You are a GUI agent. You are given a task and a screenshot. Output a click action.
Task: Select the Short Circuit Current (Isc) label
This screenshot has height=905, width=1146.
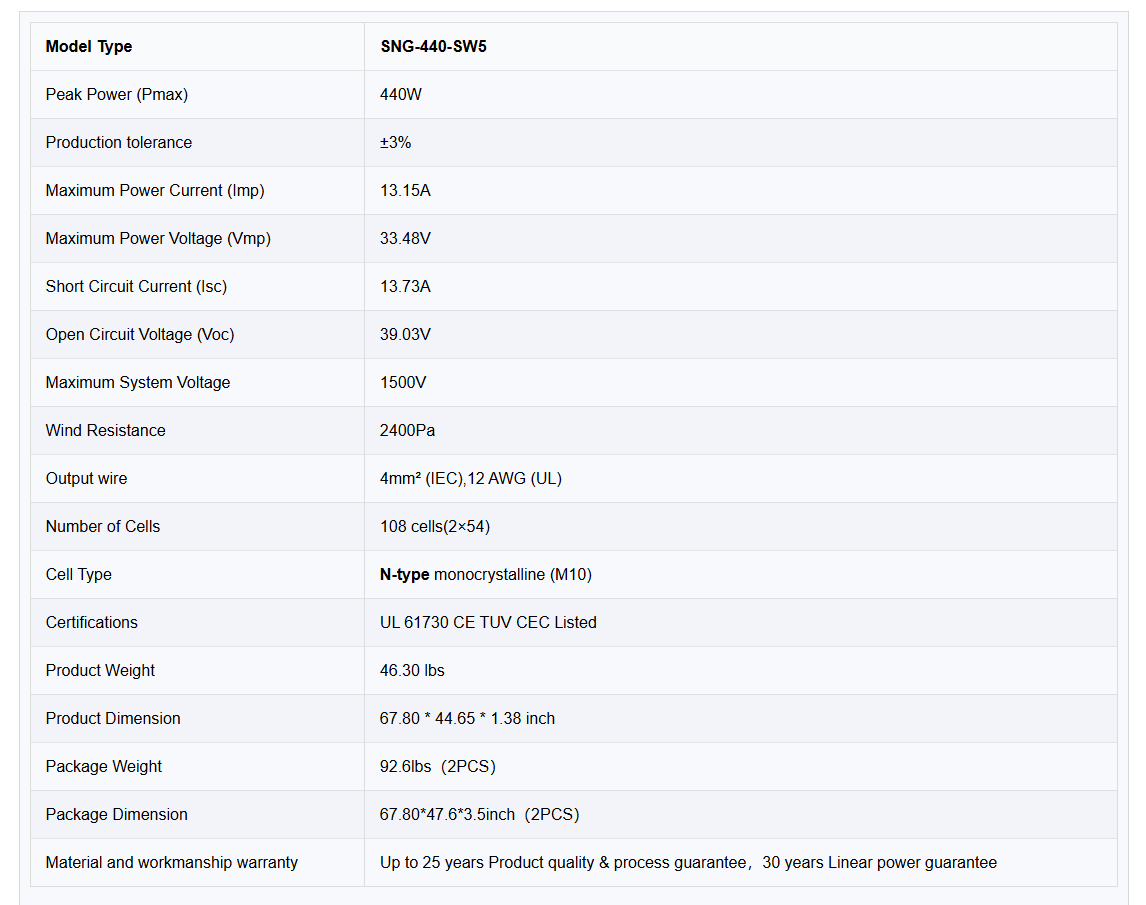click(x=136, y=286)
